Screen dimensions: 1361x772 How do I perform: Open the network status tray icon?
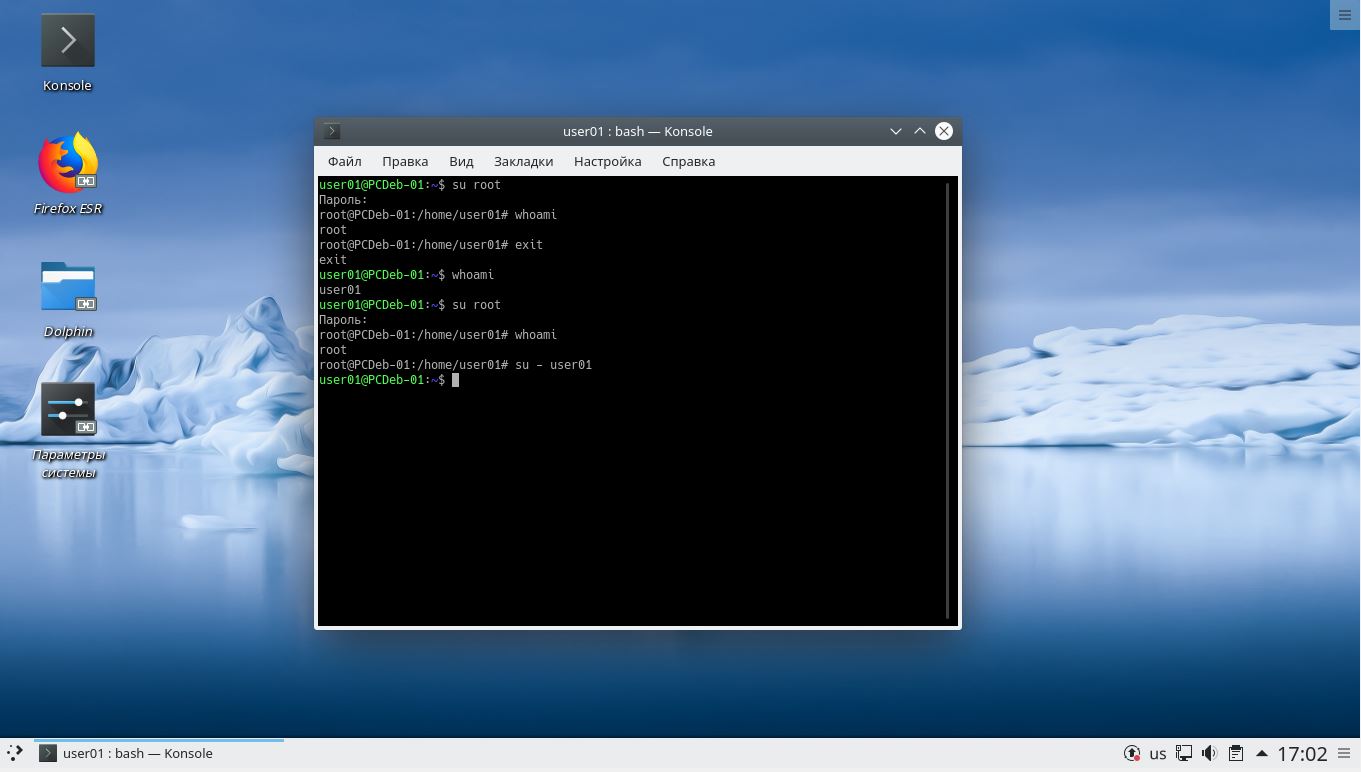coord(1184,753)
